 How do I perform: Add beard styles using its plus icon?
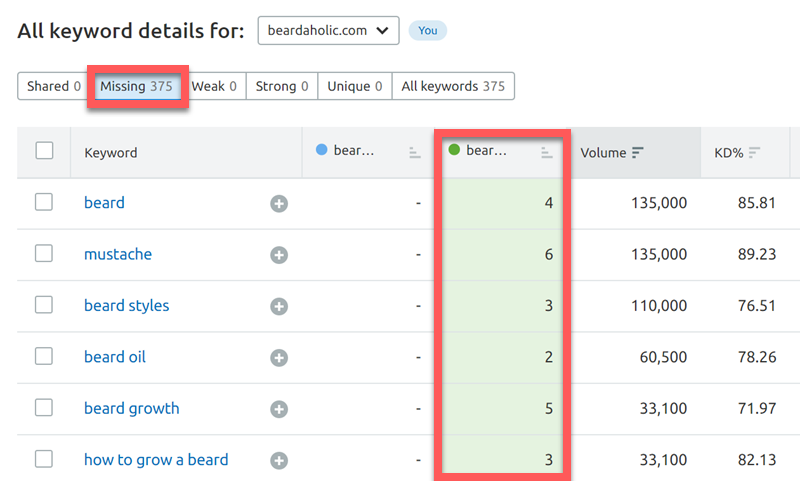279,306
